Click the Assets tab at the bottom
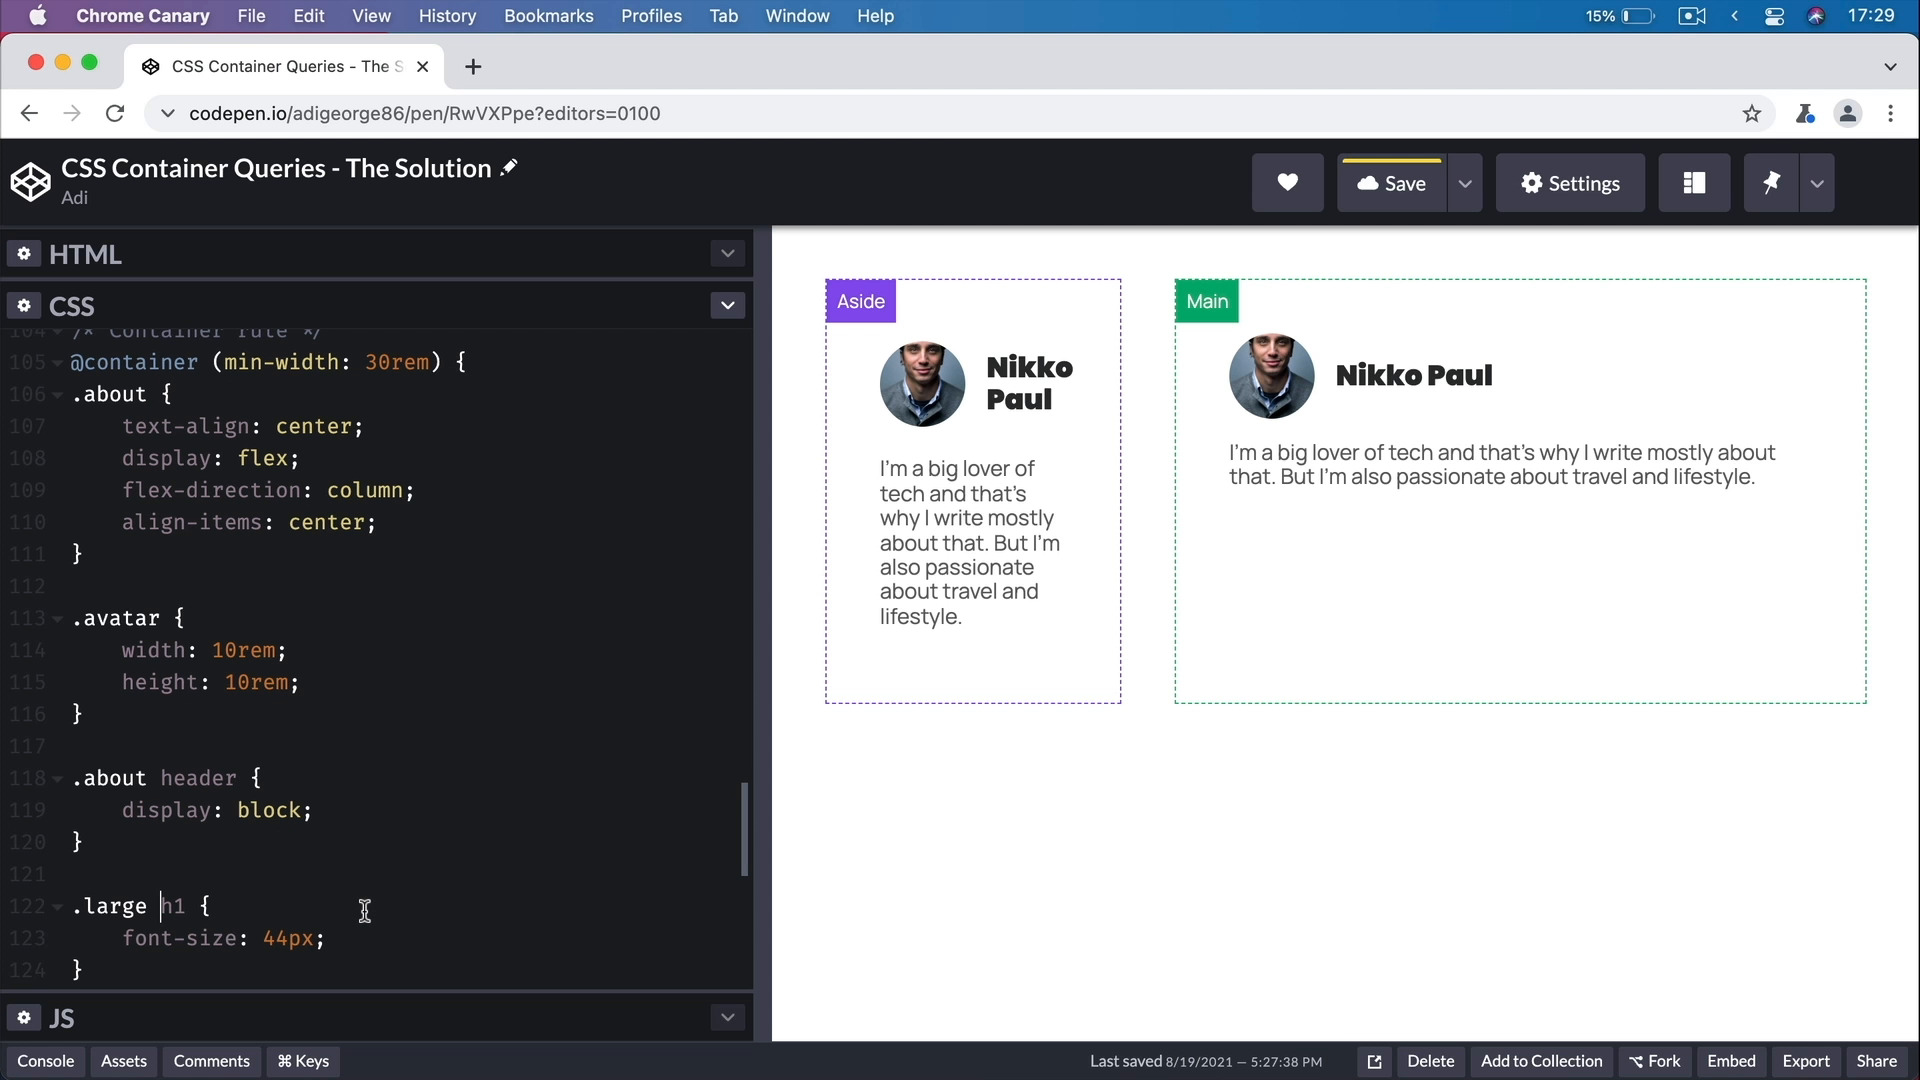Screen dimensions: 1920x1080 coord(124,1062)
